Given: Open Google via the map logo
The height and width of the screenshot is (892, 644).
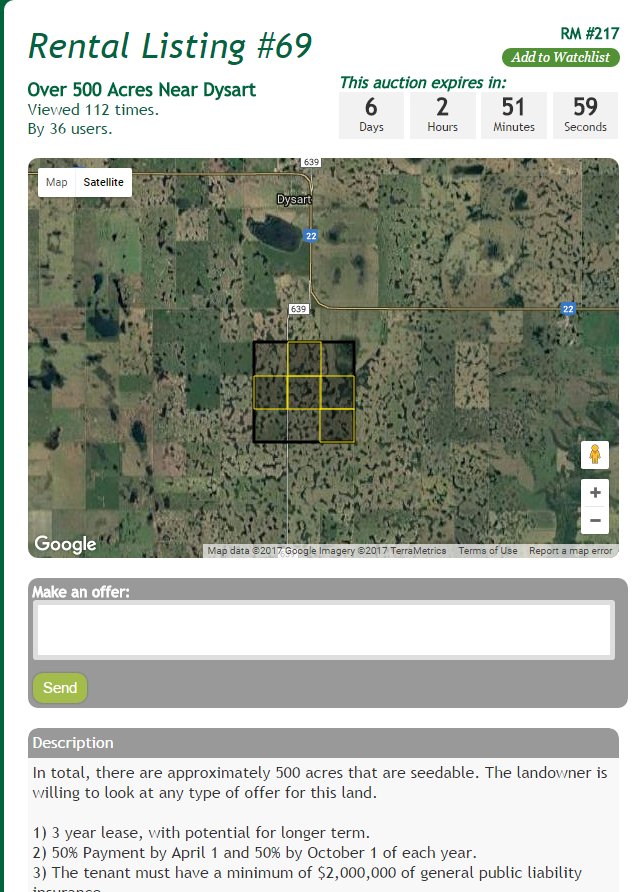Looking at the screenshot, I should [65, 544].
